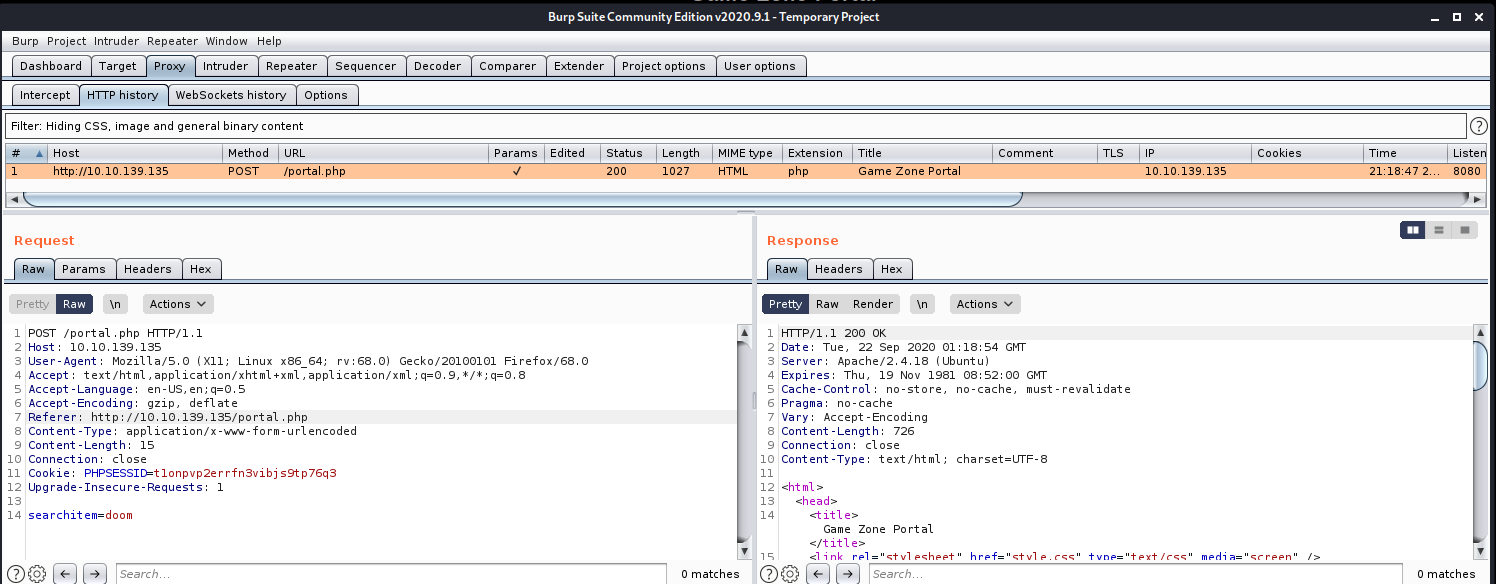Screen dimensions: 1496x584
Task: Switch to top-bottom stacked layout
Action: coord(1439,230)
